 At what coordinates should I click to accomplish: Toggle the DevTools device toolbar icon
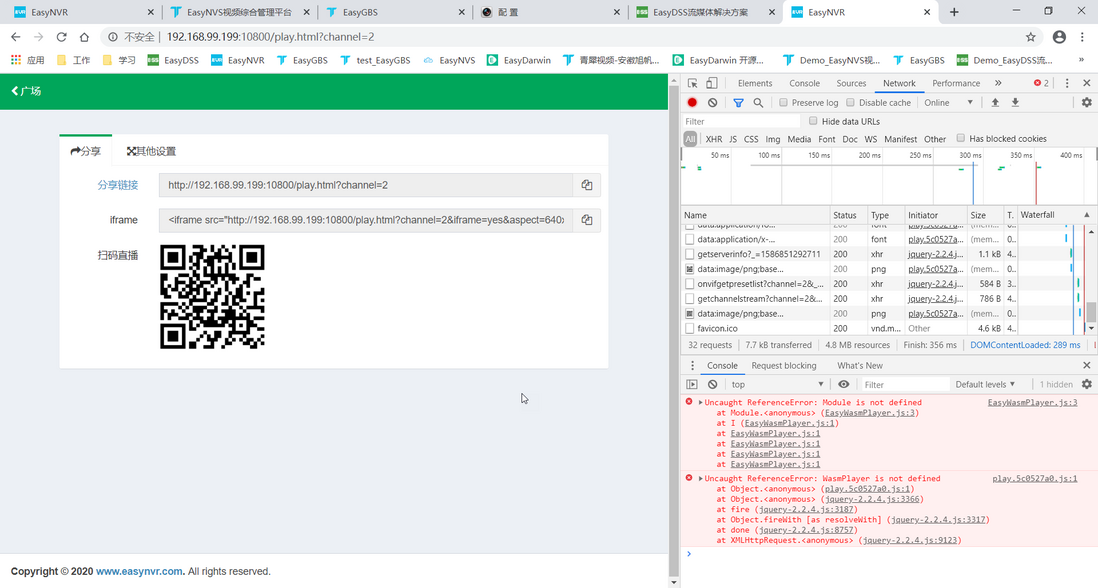pos(711,83)
